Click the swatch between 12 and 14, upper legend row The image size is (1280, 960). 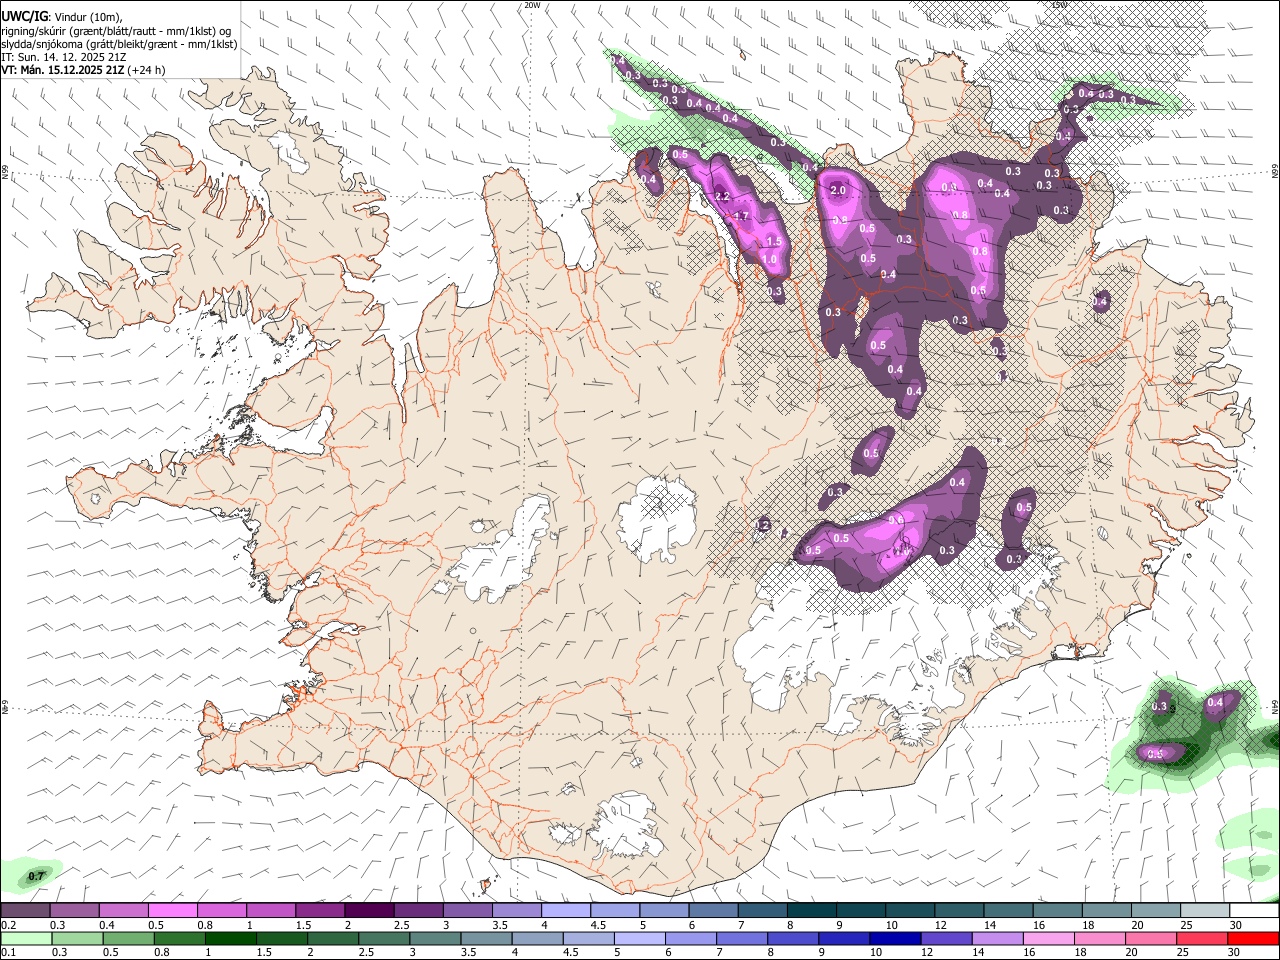point(959,911)
